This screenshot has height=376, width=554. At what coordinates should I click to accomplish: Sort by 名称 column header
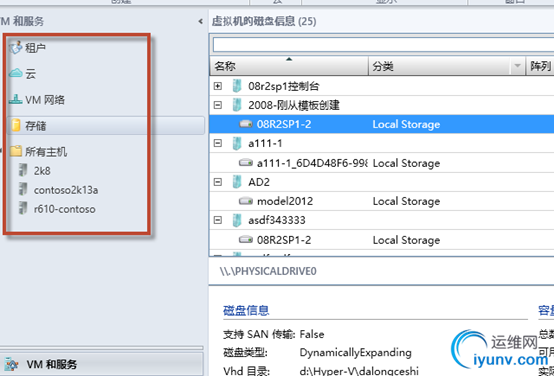(289, 66)
